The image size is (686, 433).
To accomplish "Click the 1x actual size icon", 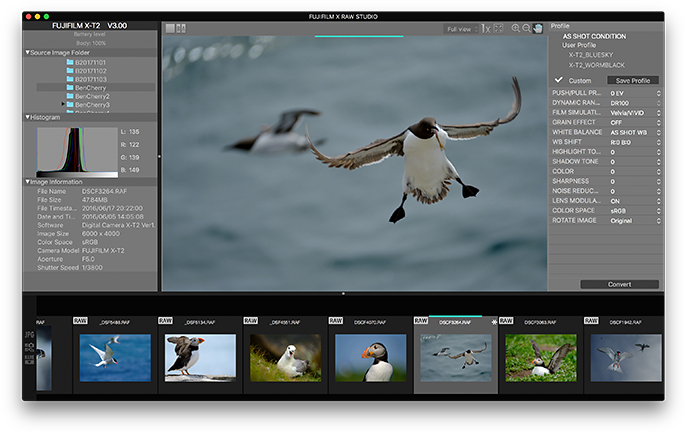I will click(x=485, y=29).
